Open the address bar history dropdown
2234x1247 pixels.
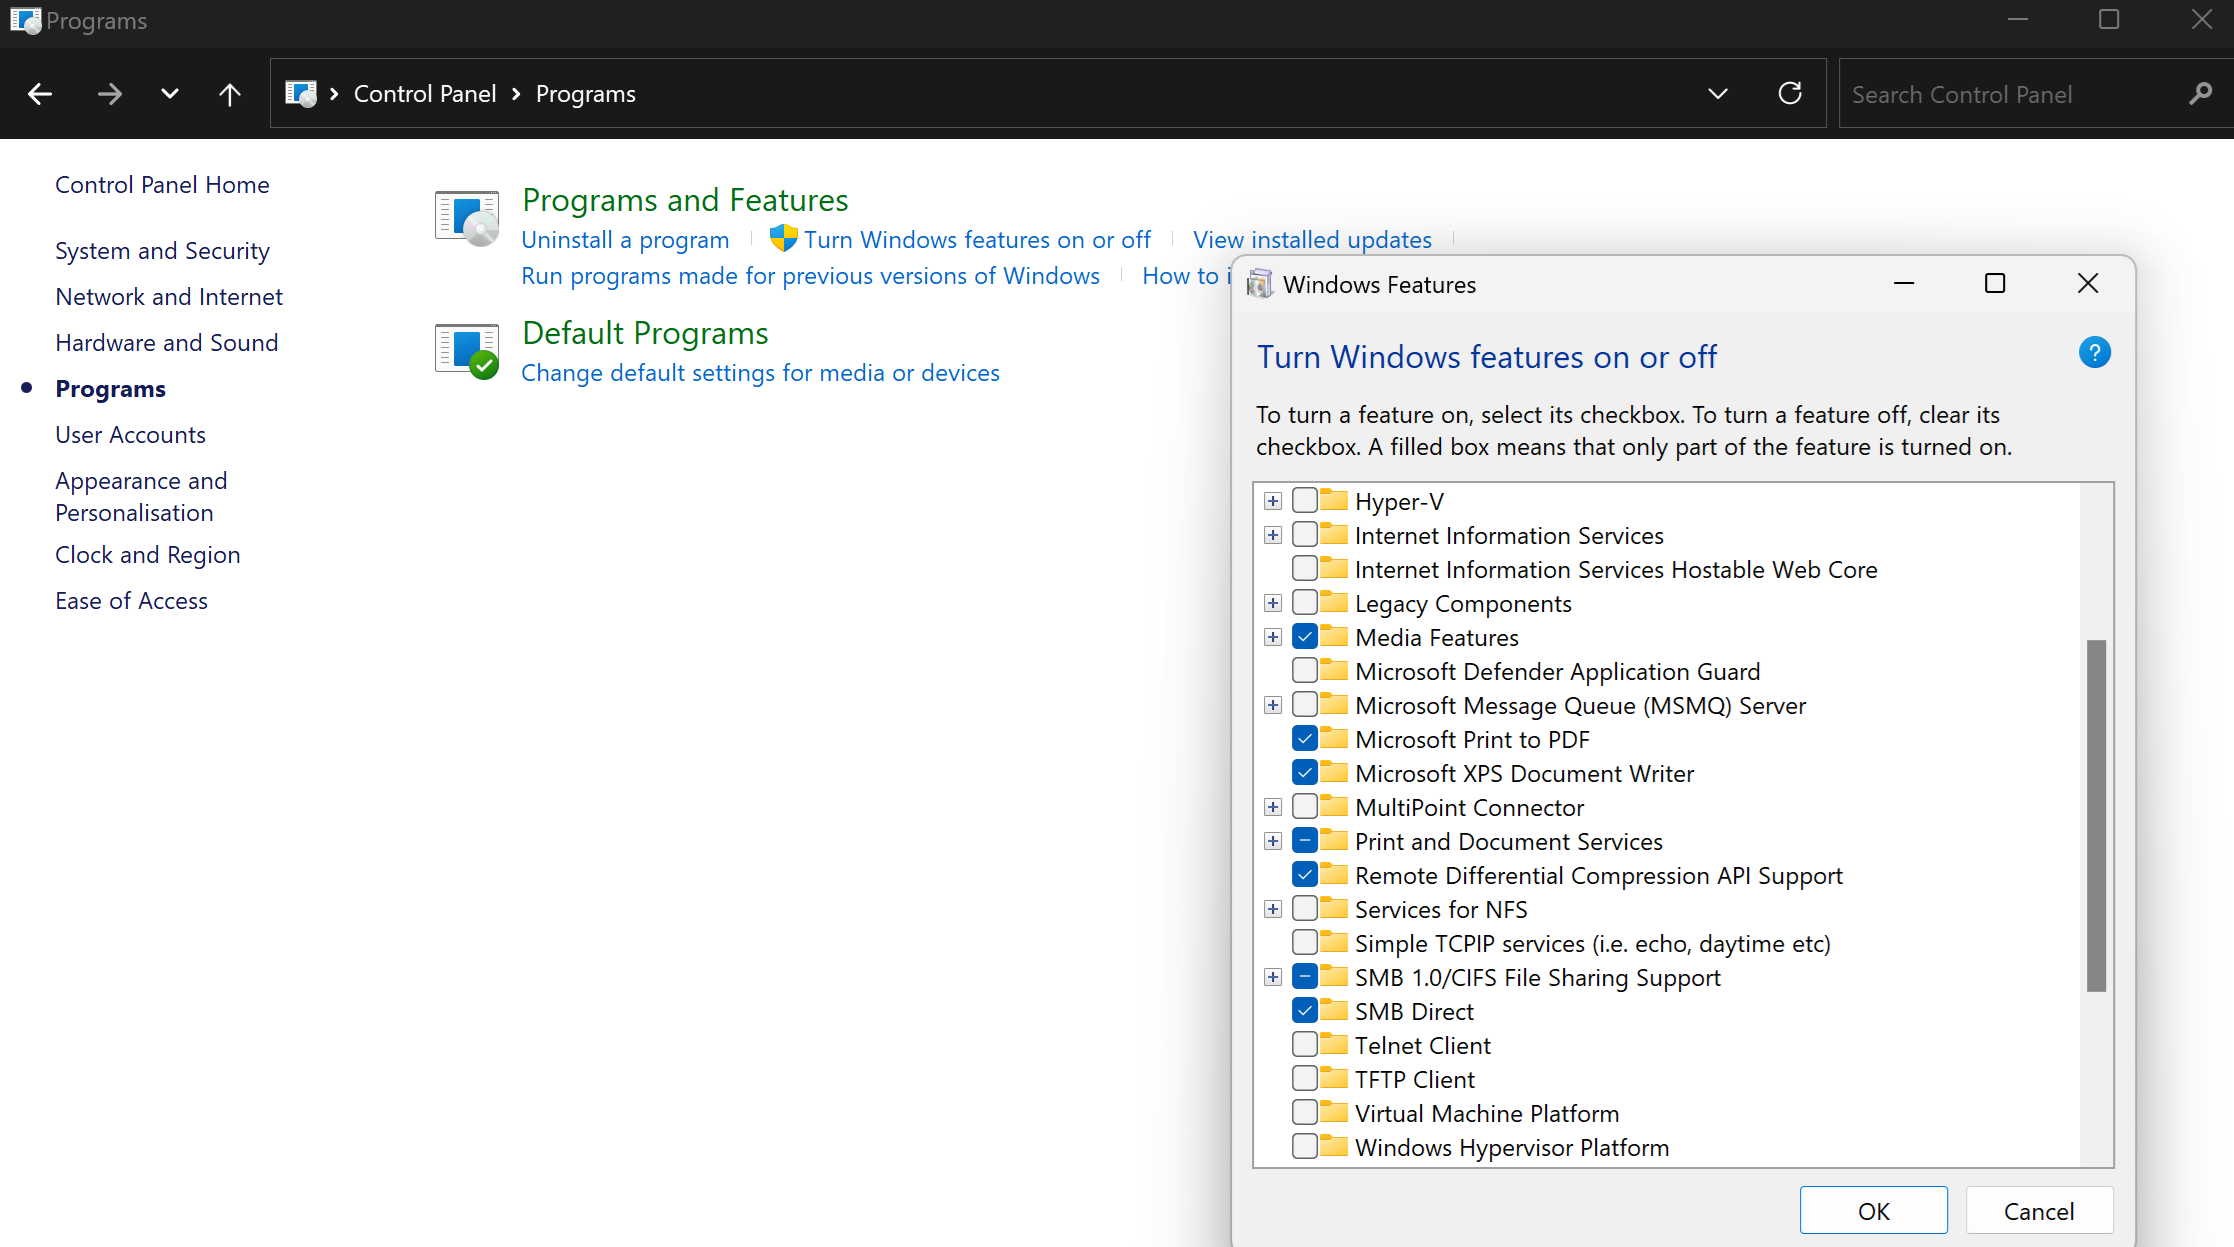click(x=1717, y=94)
